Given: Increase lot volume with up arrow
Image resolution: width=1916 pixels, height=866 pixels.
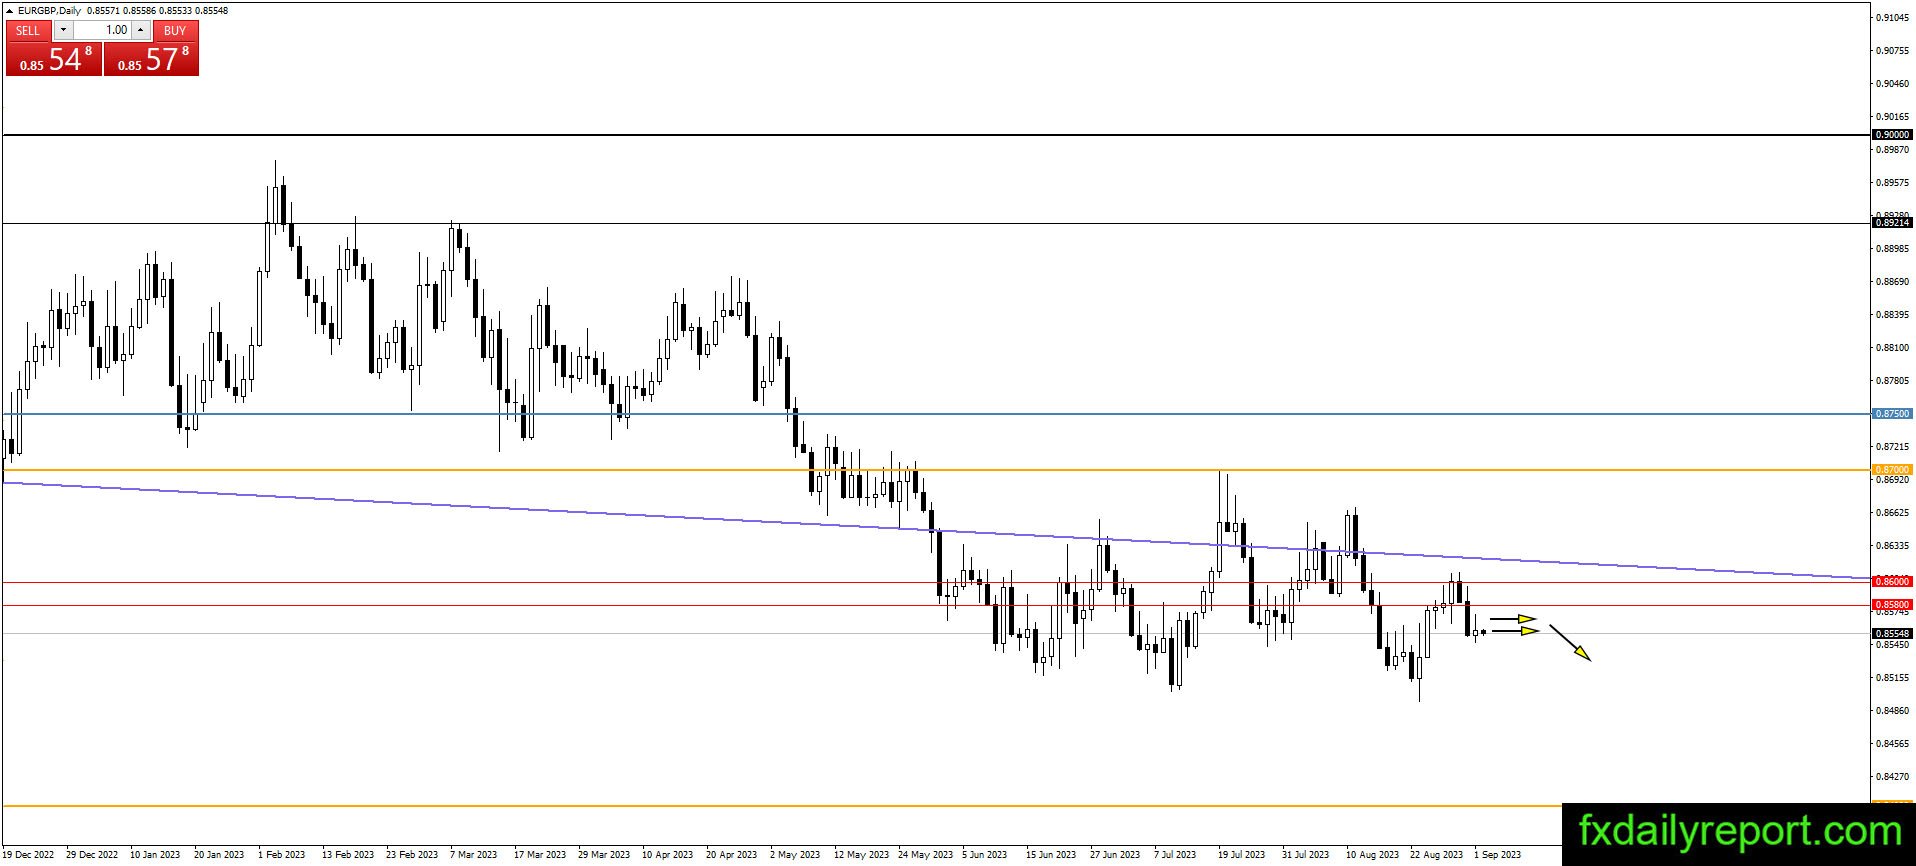Looking at the screenshot, I should coord(141,30).
